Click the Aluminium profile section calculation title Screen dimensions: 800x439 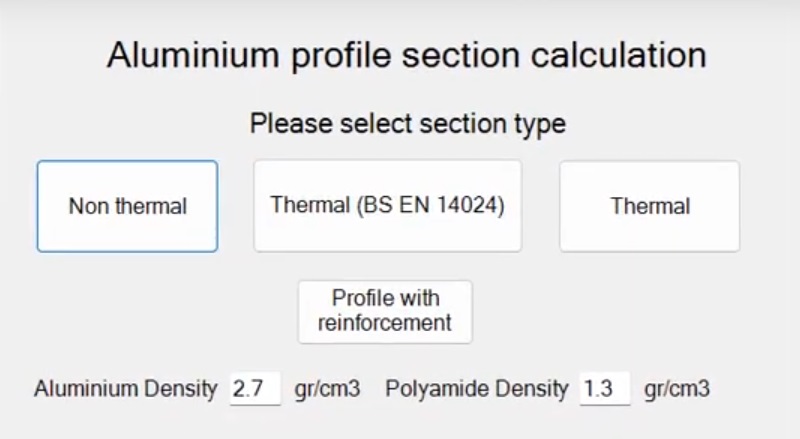(406, 54)
